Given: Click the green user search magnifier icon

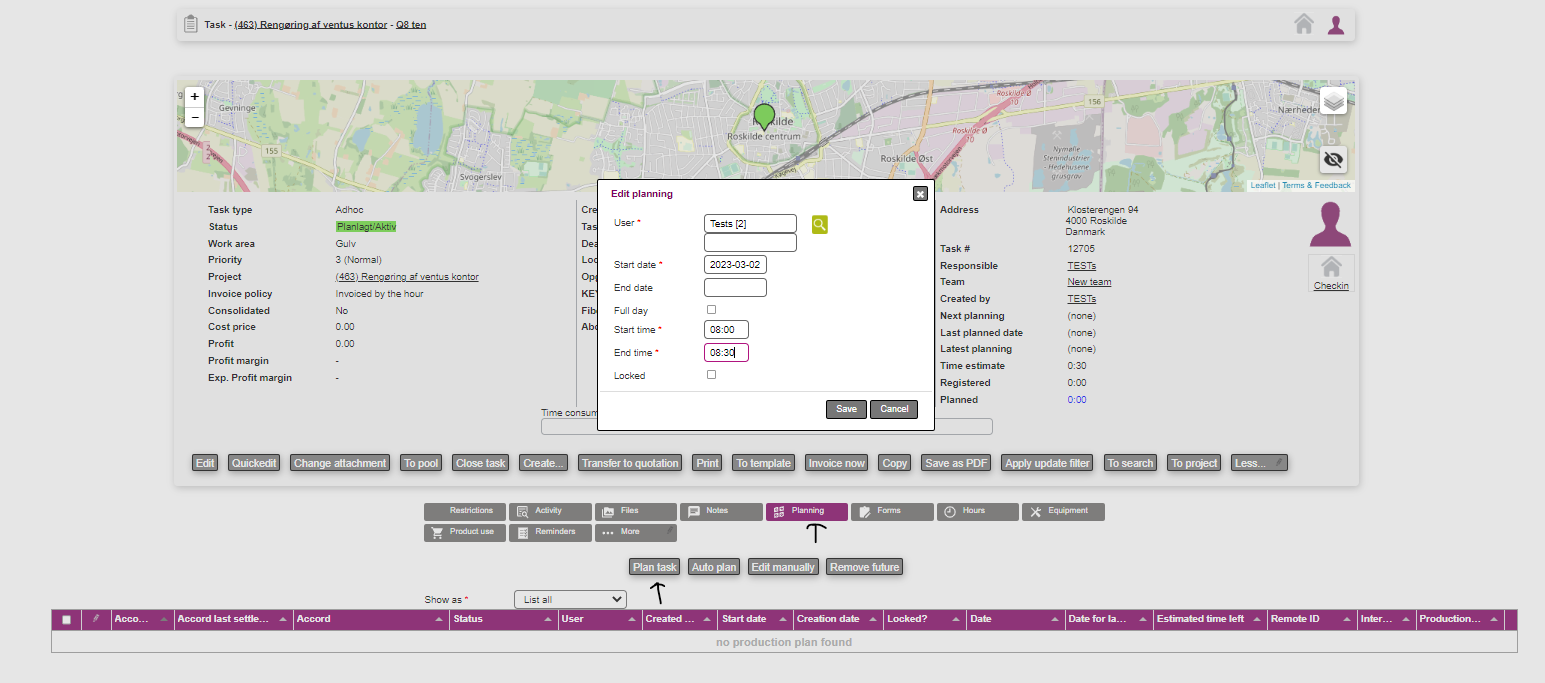Looking at the screenshot, I should coord(819,225).
